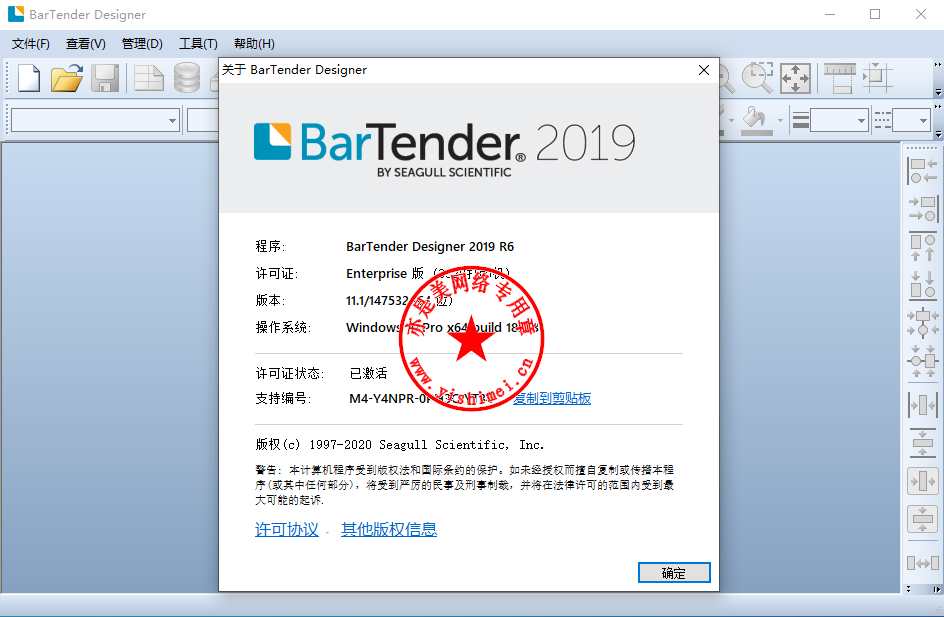The width and height of the screenshot is (944, 617).
Task: Click the Save floppy disk icon
Action: 105,78
